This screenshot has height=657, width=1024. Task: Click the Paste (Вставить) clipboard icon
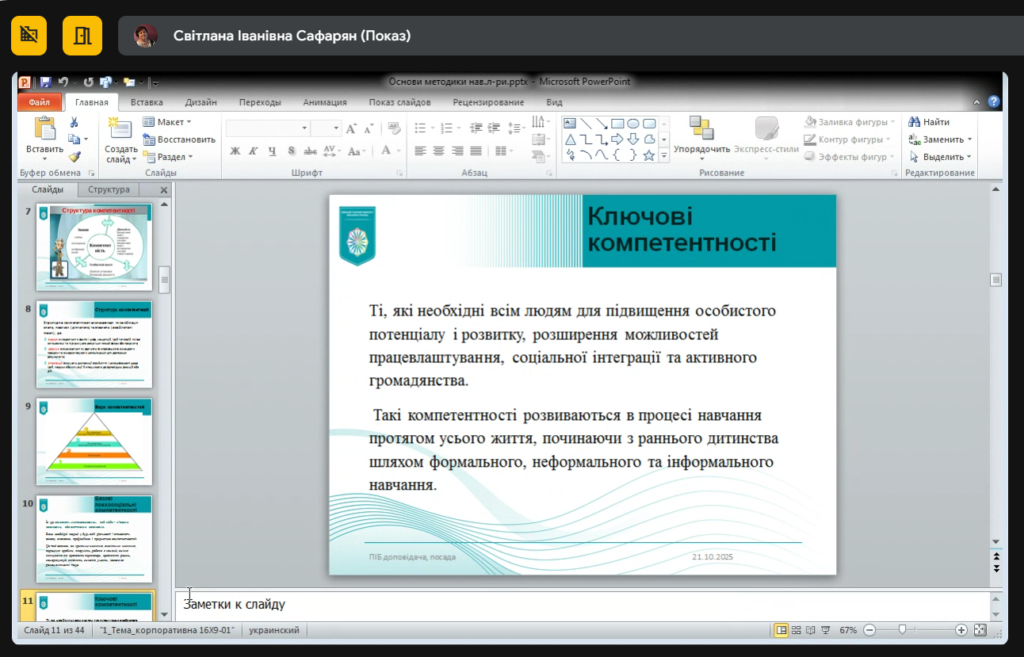point(44,128)
